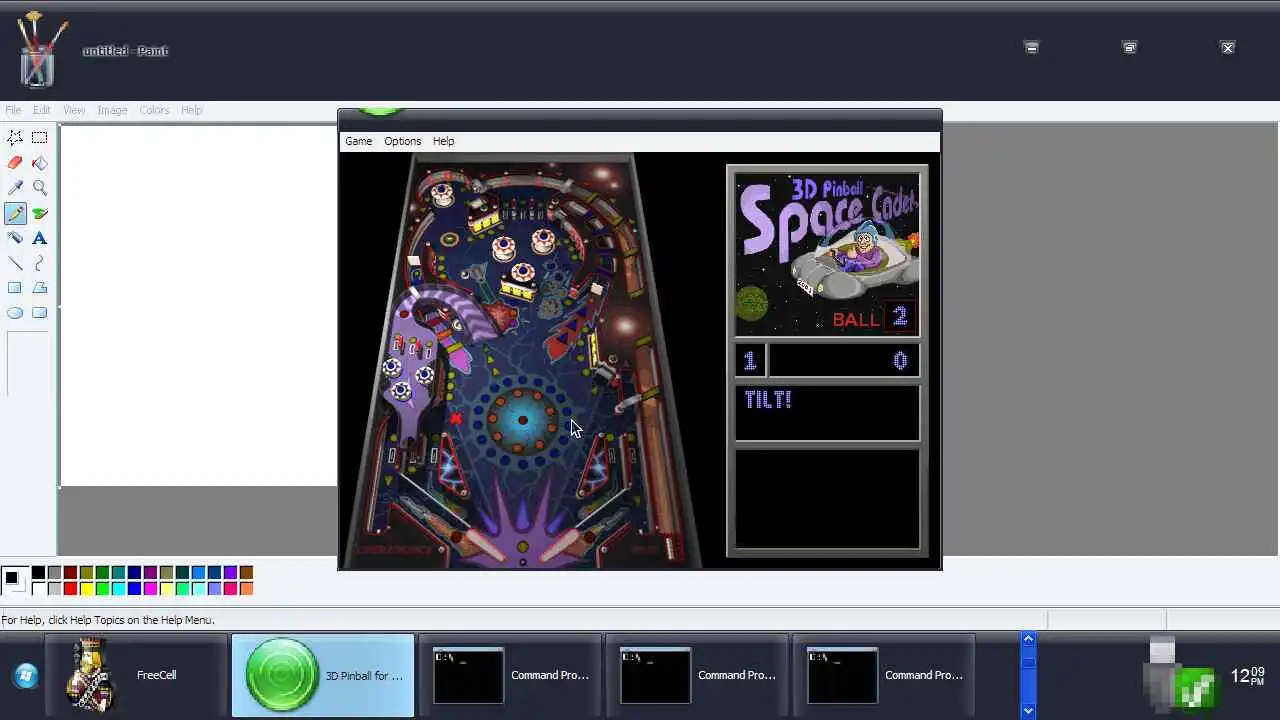Open the Pinball Options menu

[402, 141]
